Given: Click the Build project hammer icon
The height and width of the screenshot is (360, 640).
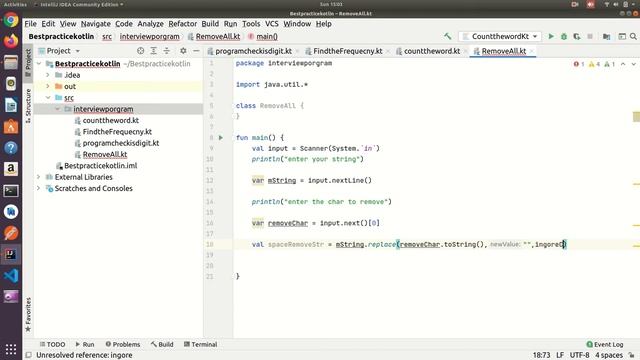Looking at the screenshot, I should [x=448, y=36].
